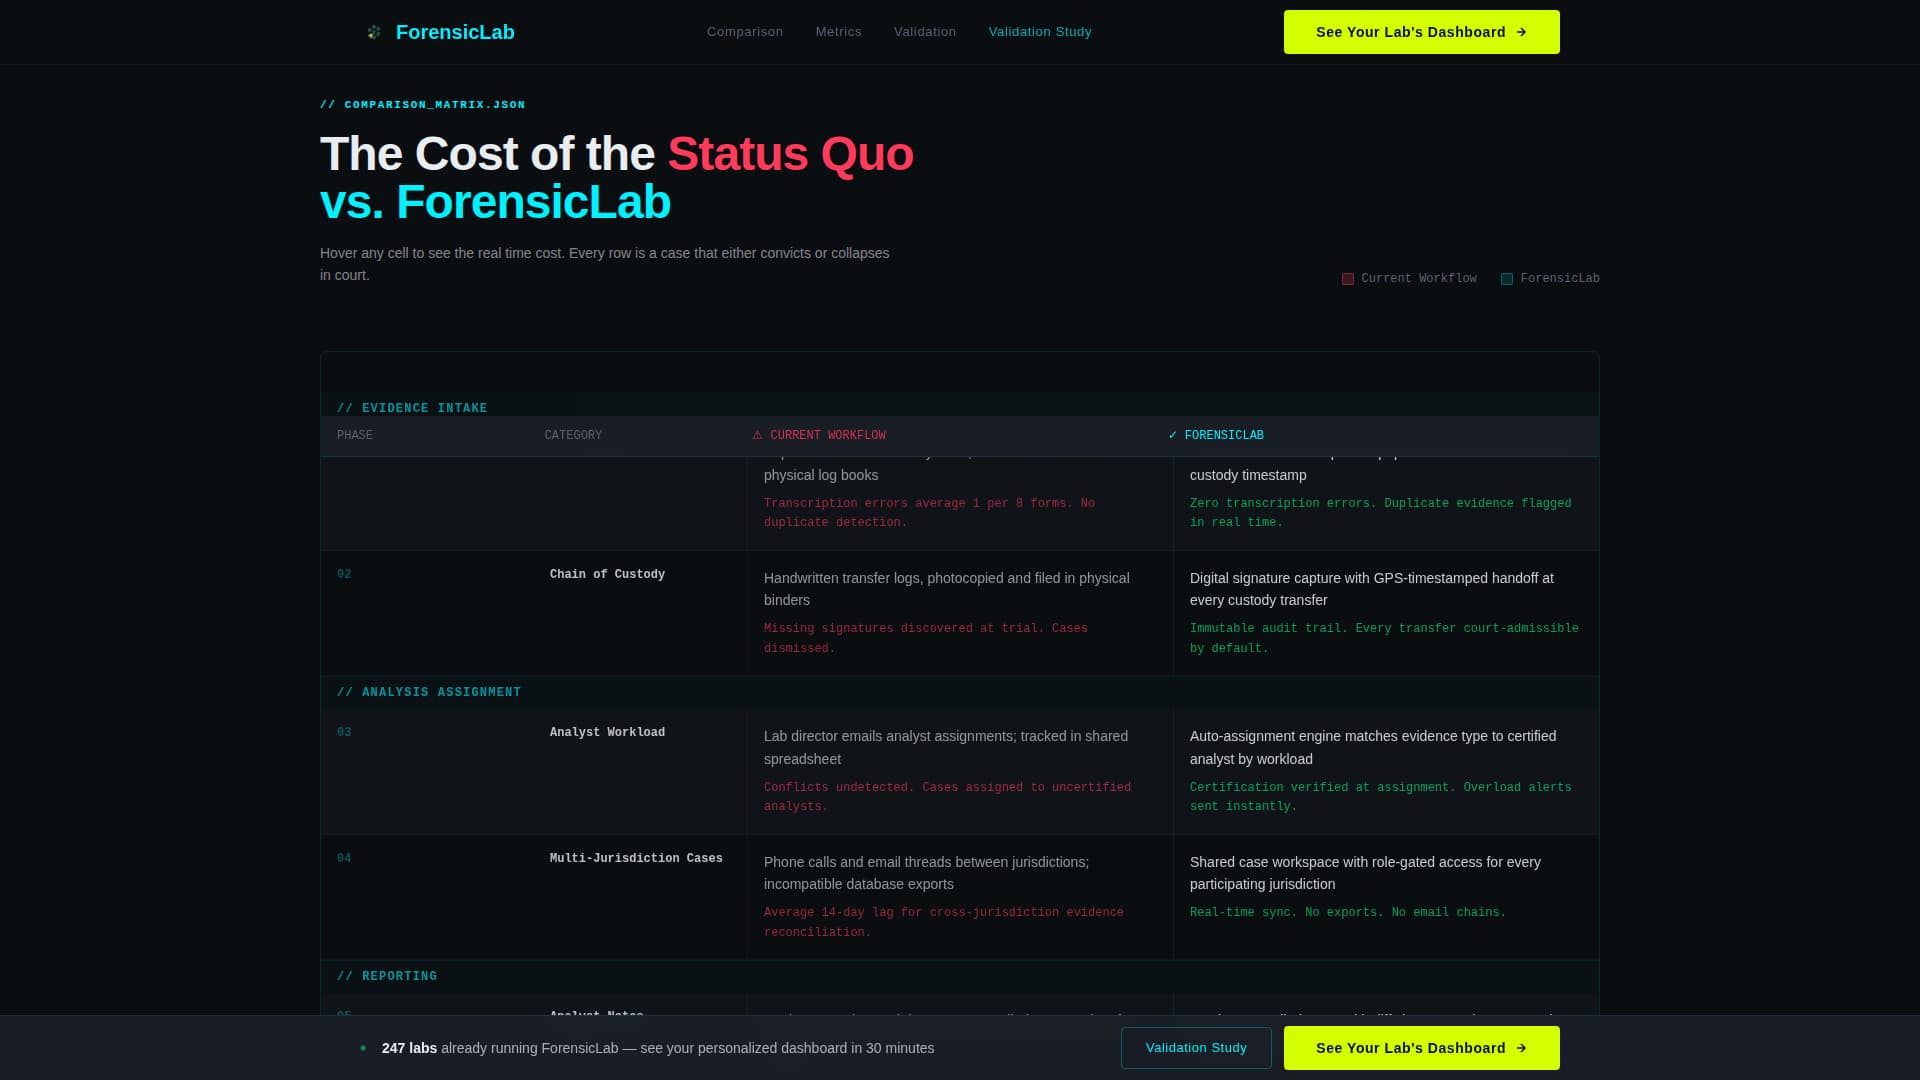Click the 'vs. ForensicLab' heading text

tap(495, 202)
